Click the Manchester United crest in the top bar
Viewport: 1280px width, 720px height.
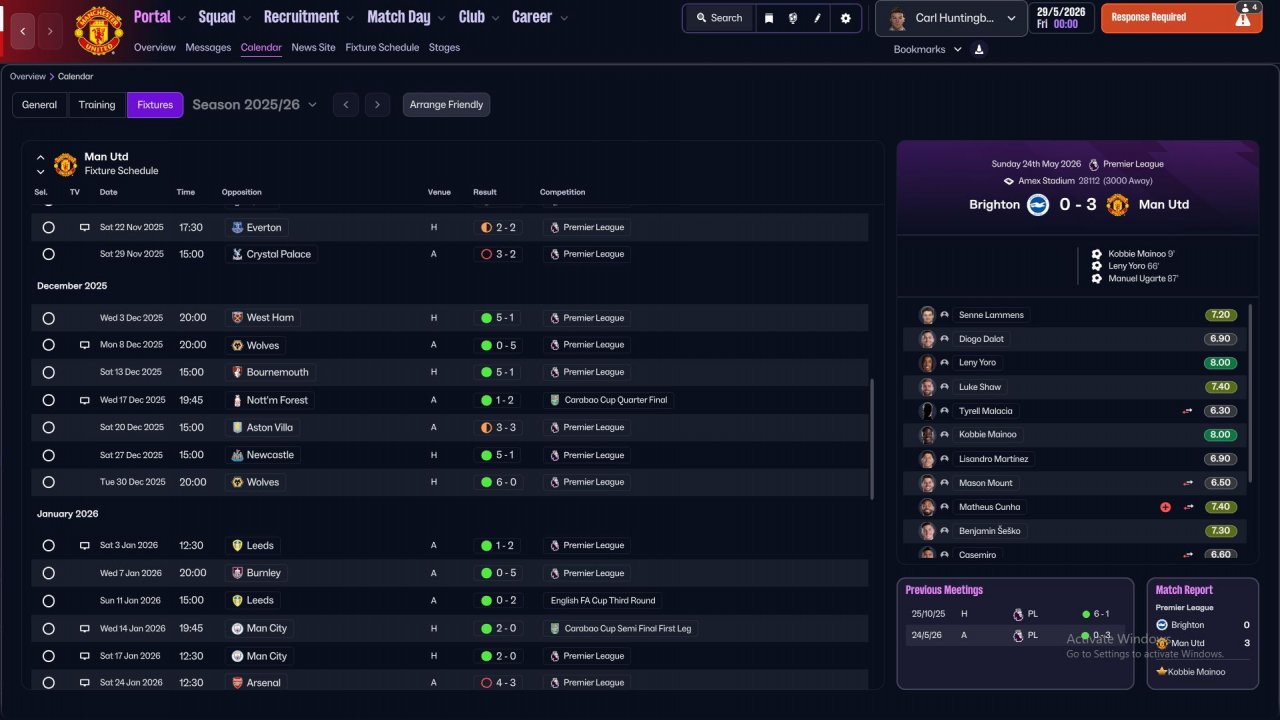[x=98, y=31]
